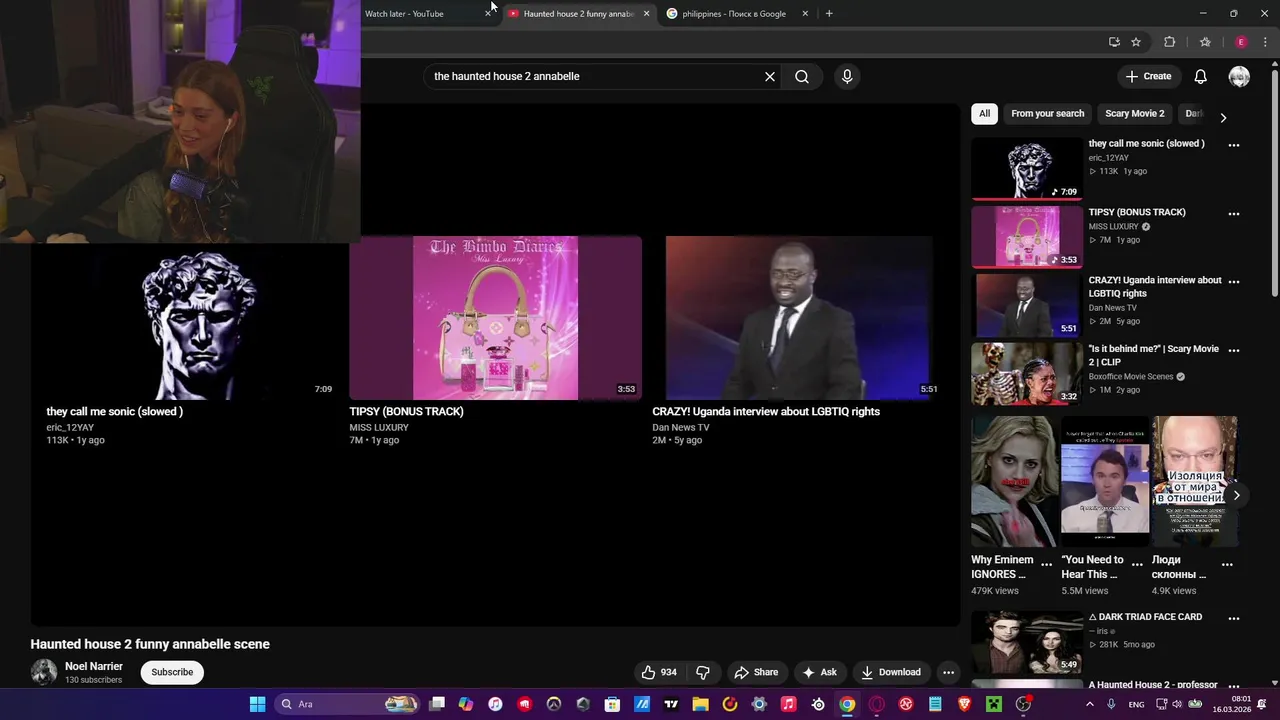This screenshot has width=1280, height=720.
Task: Play the endscreen TIPSY (BONUS TRACK) video
Action: (x=496, y=318)
